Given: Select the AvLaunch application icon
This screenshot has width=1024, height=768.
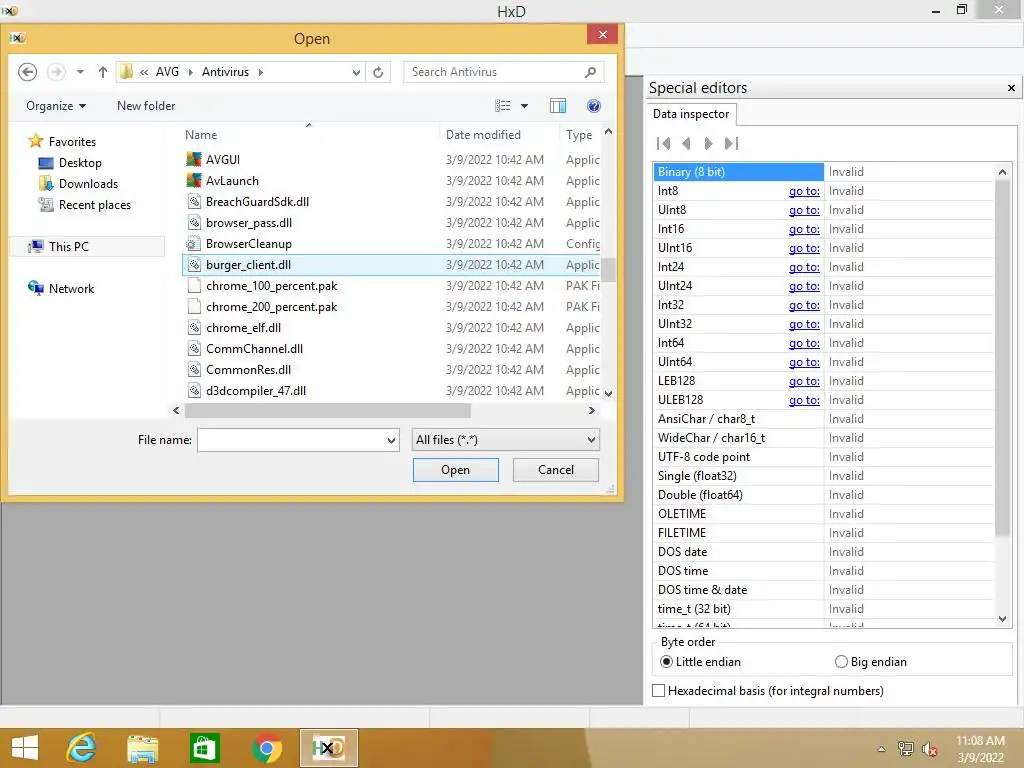Looking at the screenshot, I should (194, 180).
